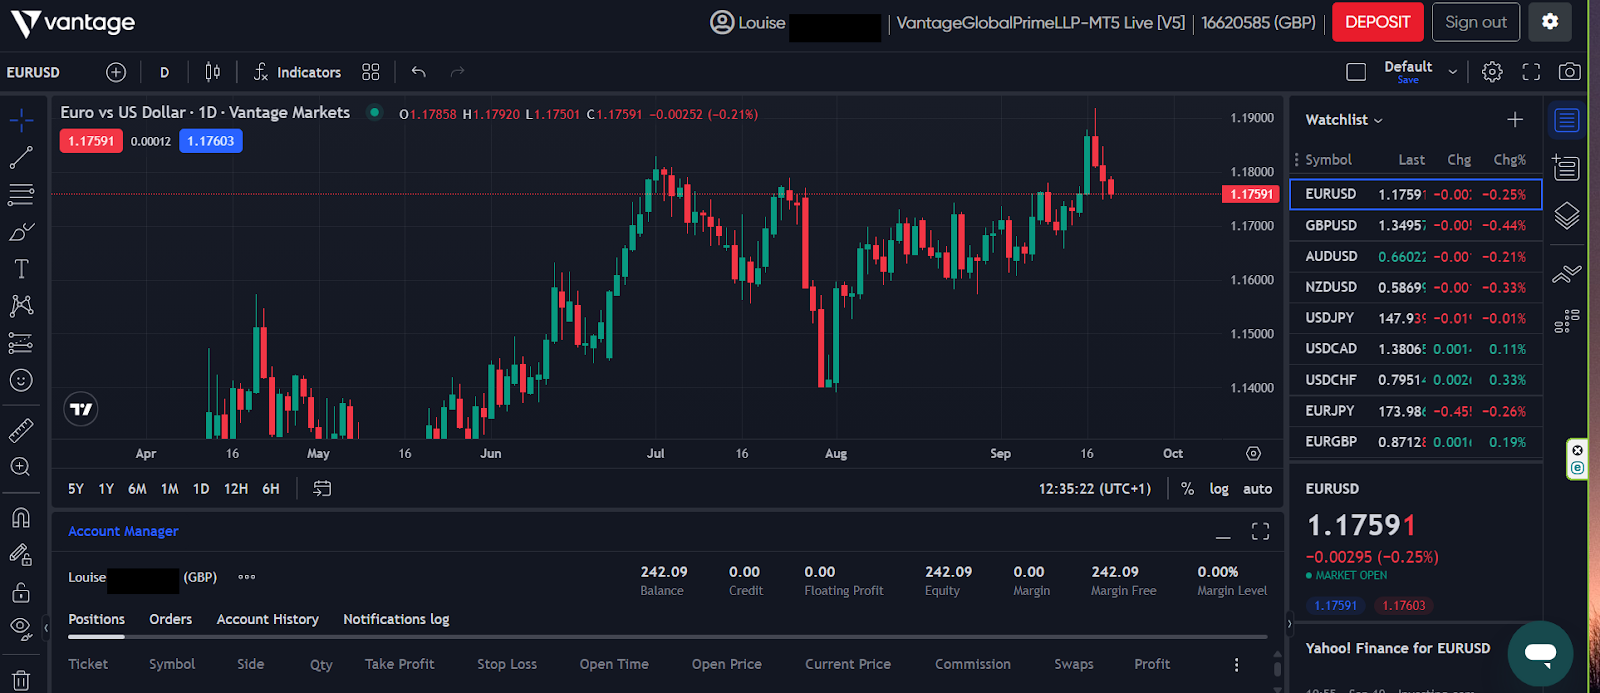This screenshot has width=1600, height=693.
Task: Open the emoji icons tool
Action: [x=21, y=380]
